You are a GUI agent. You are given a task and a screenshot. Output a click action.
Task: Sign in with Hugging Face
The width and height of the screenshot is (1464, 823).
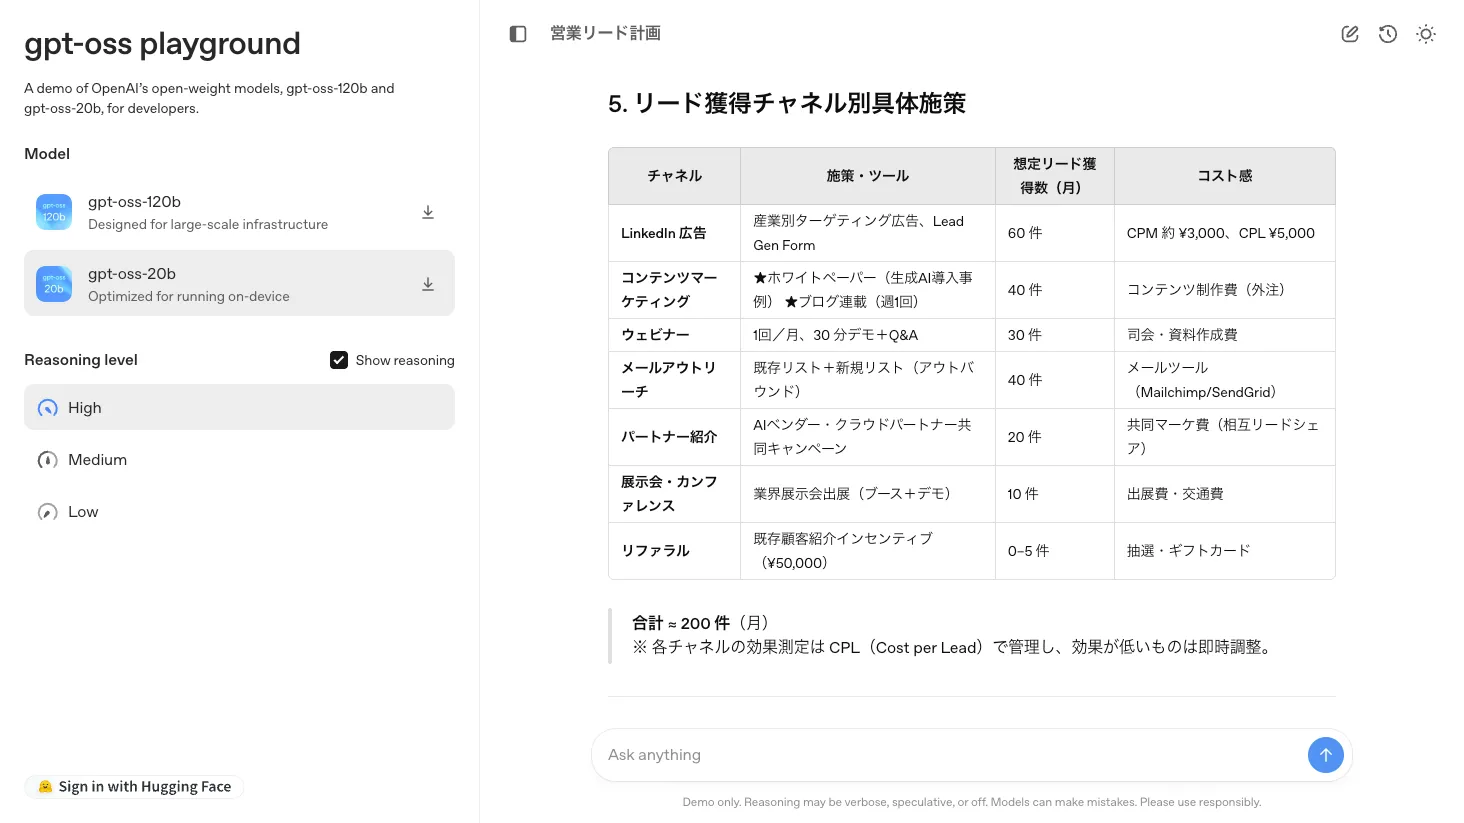point(134,787)
